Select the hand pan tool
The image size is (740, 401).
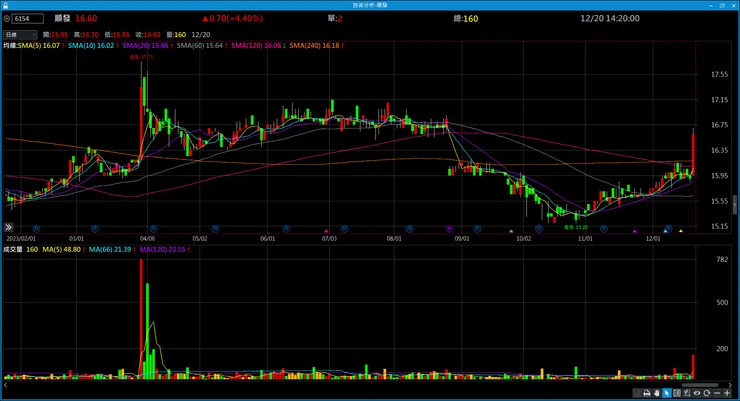point(657,393)
